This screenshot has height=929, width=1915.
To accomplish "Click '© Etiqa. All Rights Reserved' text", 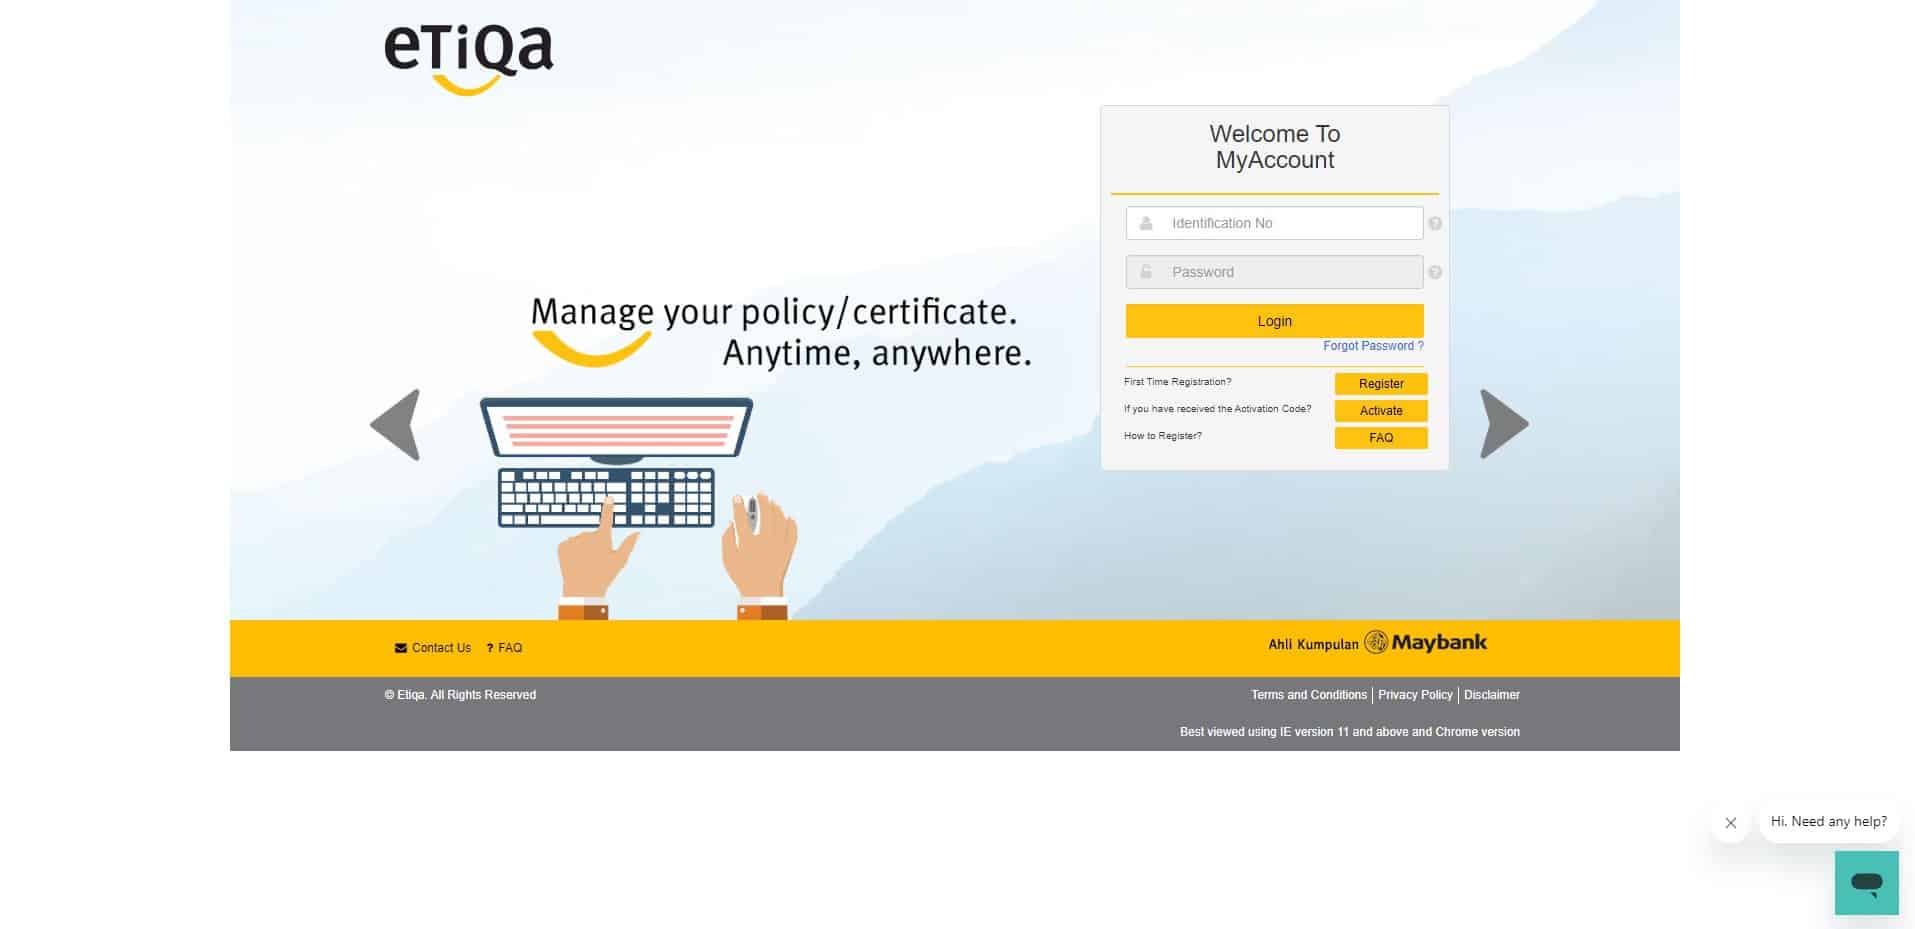I will tap(460, 695).
